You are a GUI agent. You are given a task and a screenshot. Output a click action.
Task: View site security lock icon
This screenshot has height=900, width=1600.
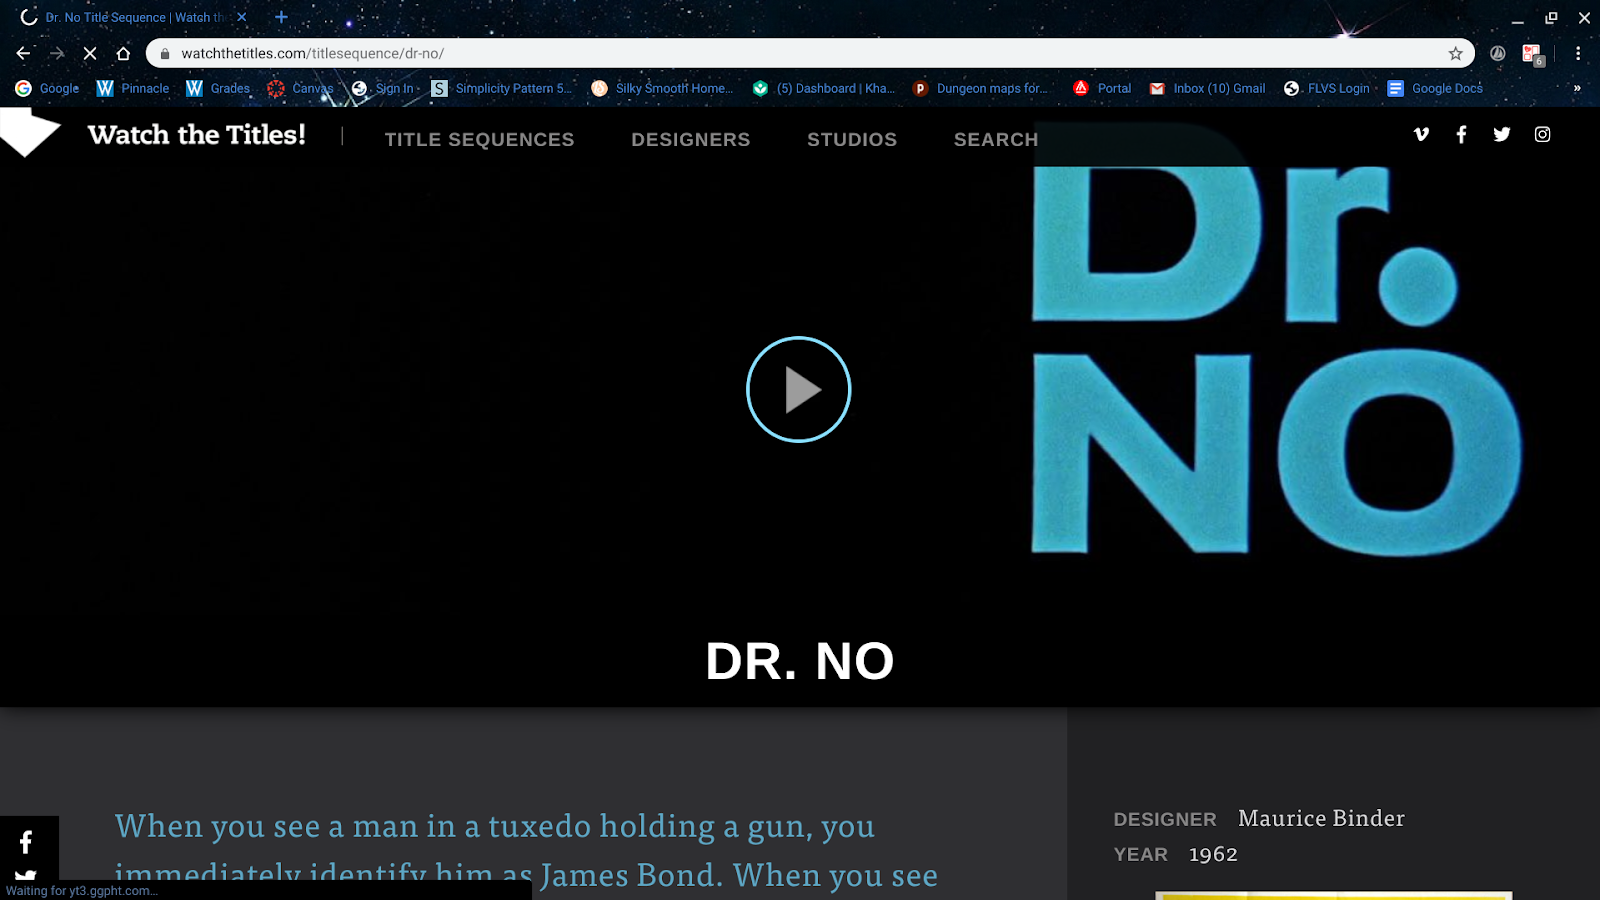(165, 53)
